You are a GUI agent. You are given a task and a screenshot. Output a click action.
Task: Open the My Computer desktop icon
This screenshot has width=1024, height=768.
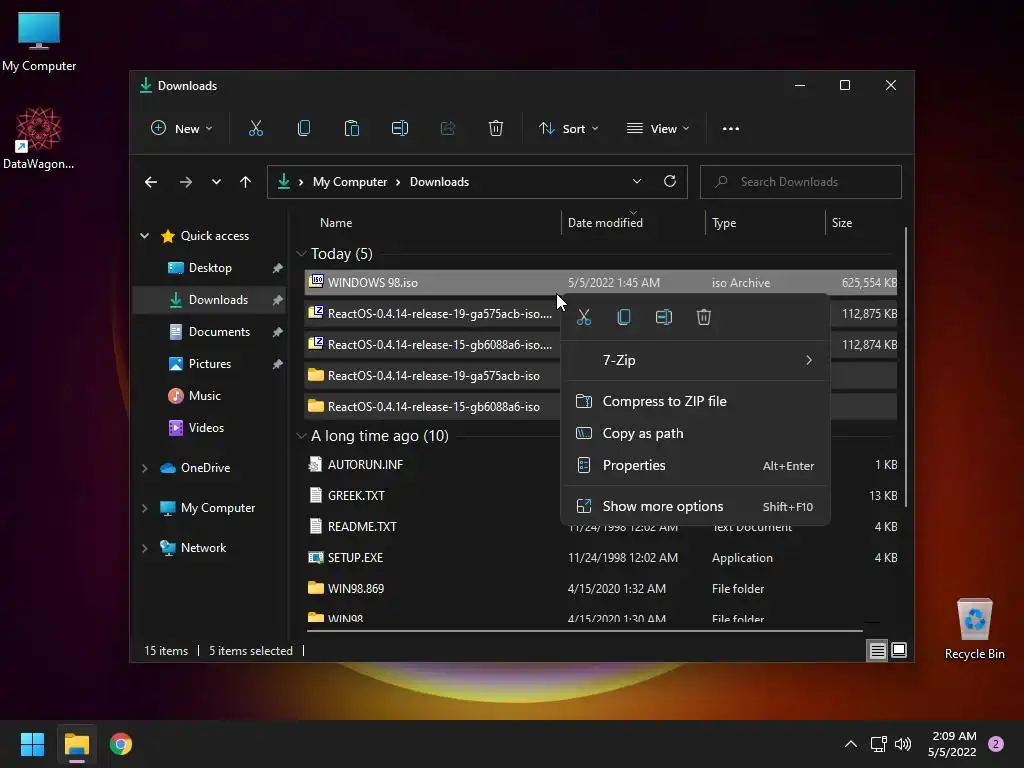click(x=39, y=42)
